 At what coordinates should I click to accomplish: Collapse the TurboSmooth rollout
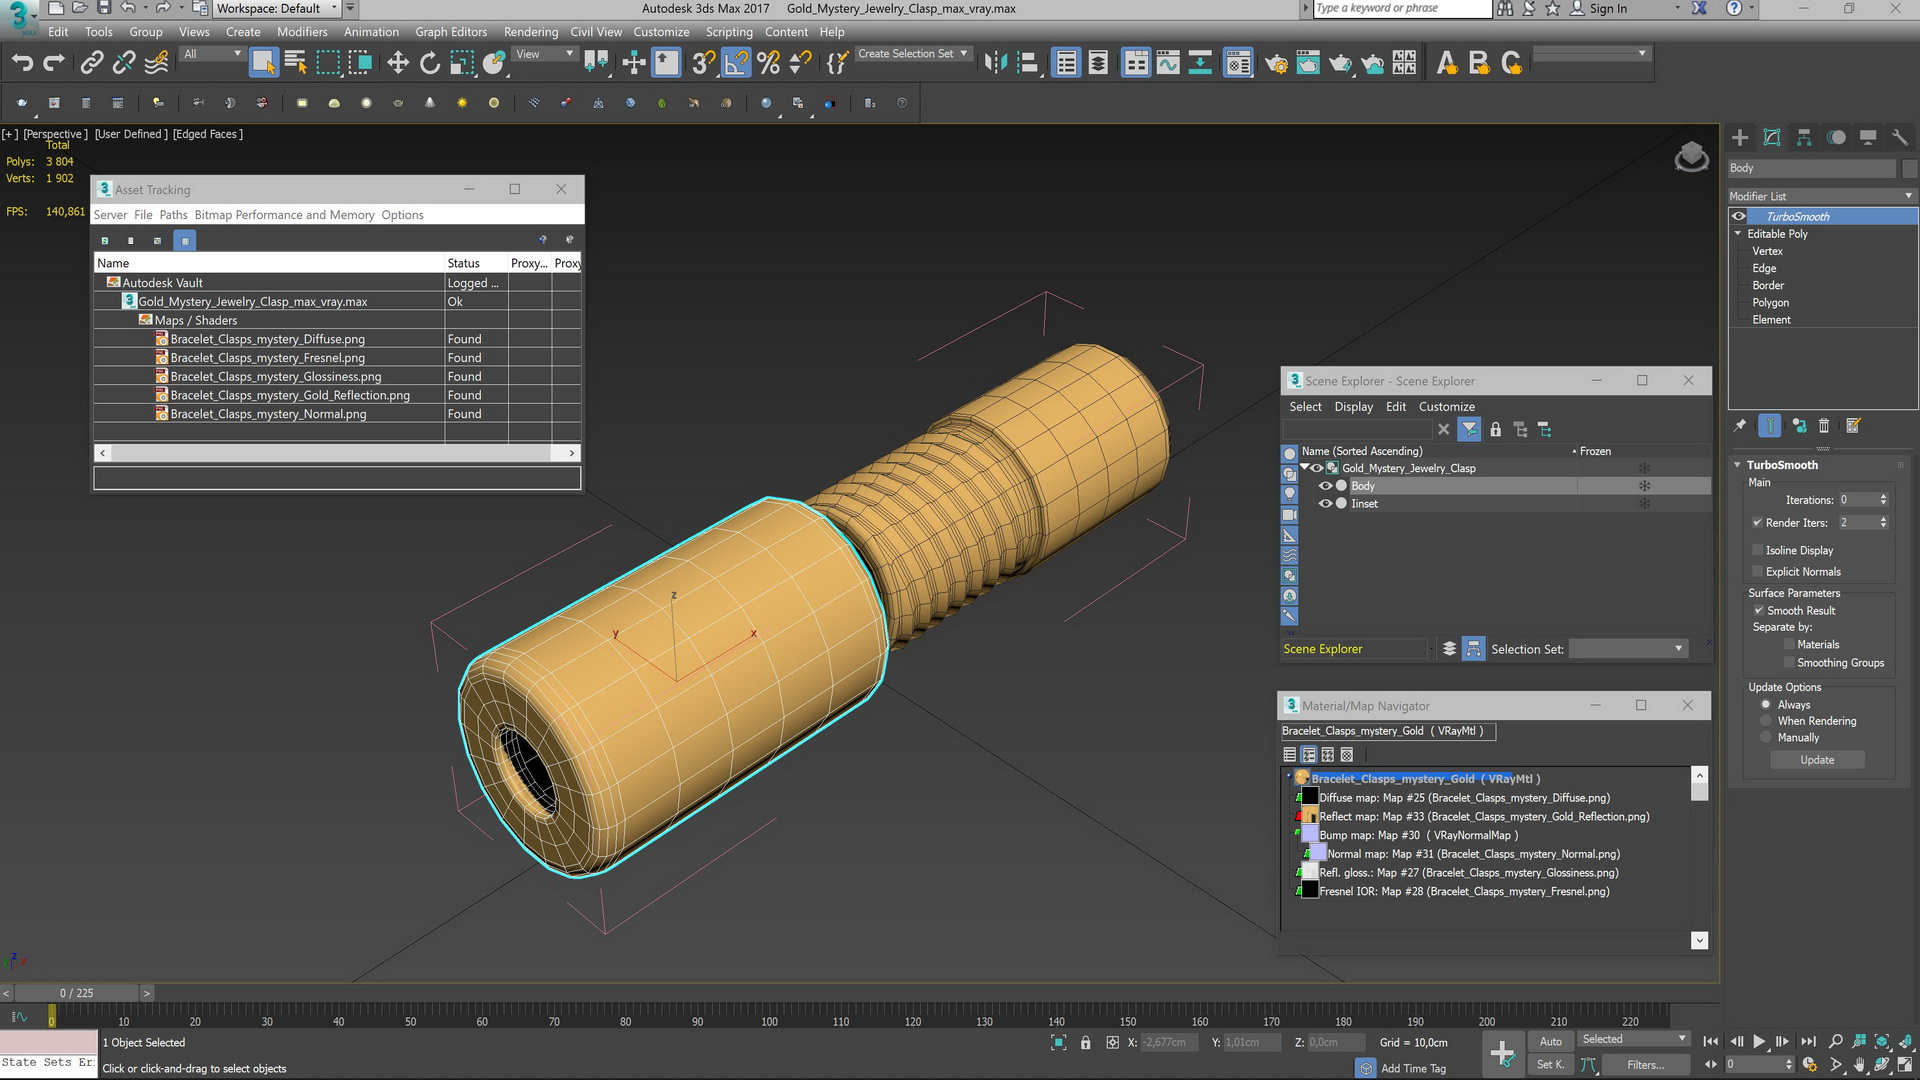coord(1738,465)
